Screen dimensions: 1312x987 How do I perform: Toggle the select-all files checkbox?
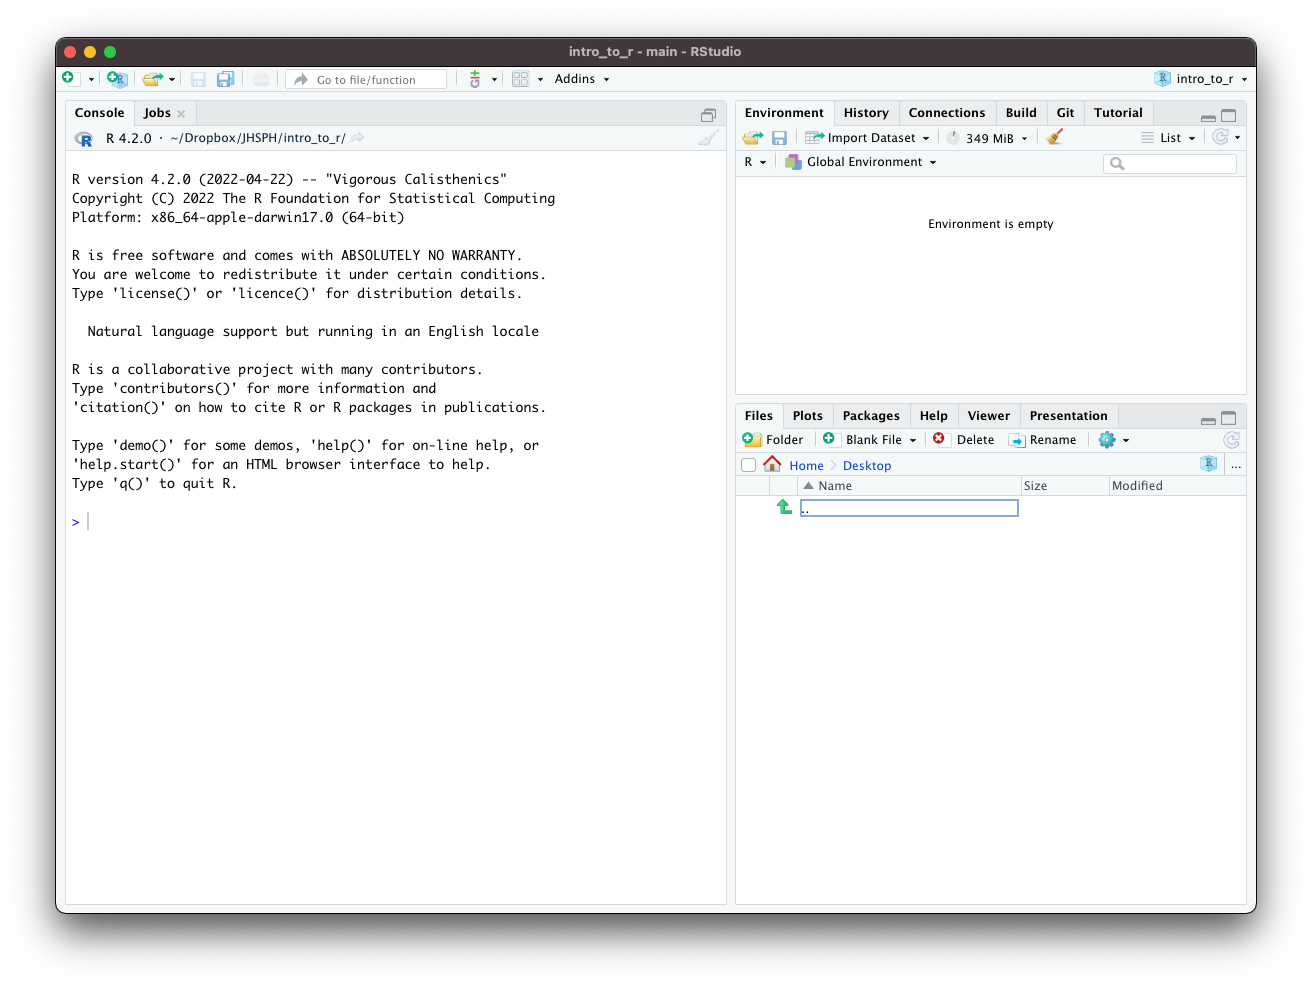point(748,465)
